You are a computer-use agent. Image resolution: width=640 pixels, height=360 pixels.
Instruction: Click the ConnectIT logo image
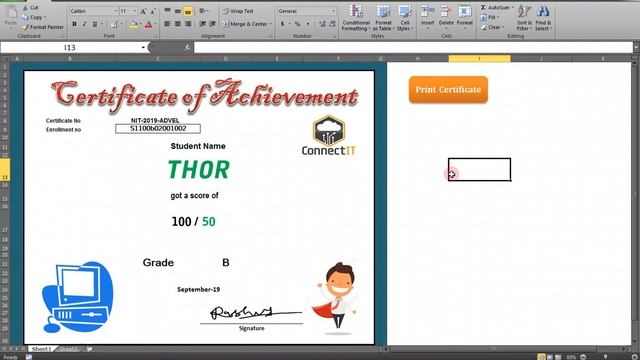click(x=329, y=136)
